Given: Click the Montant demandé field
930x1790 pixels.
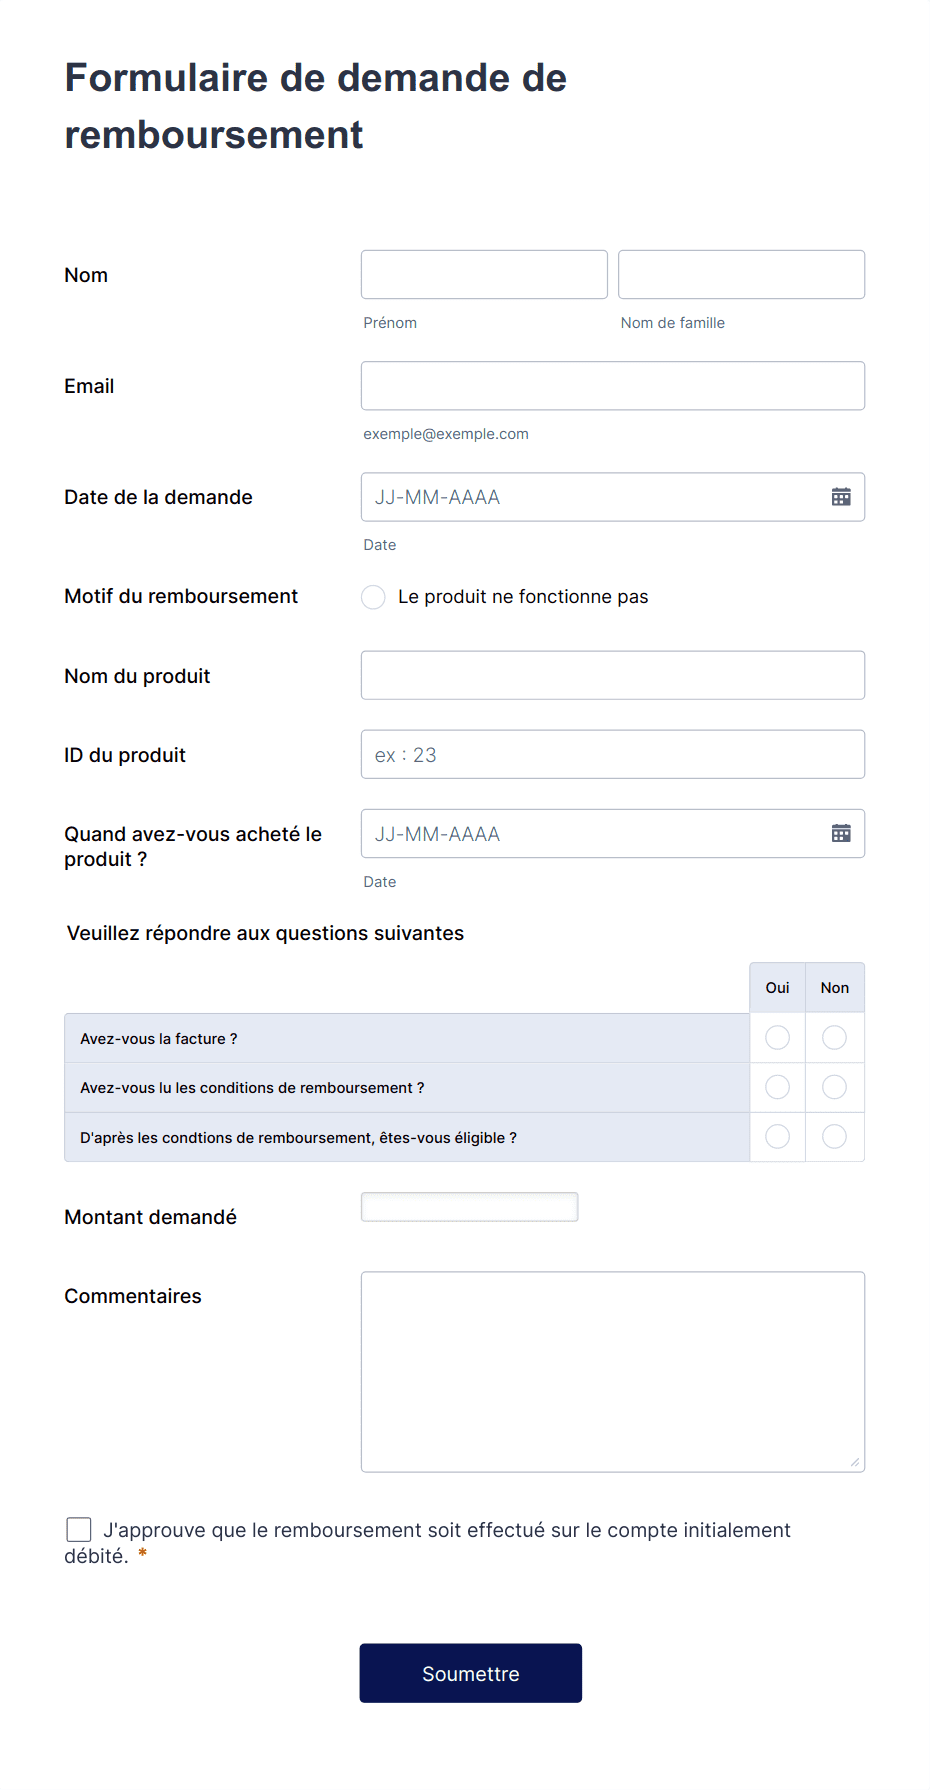Looking at the screenshot, I should tap(469, 1206).
